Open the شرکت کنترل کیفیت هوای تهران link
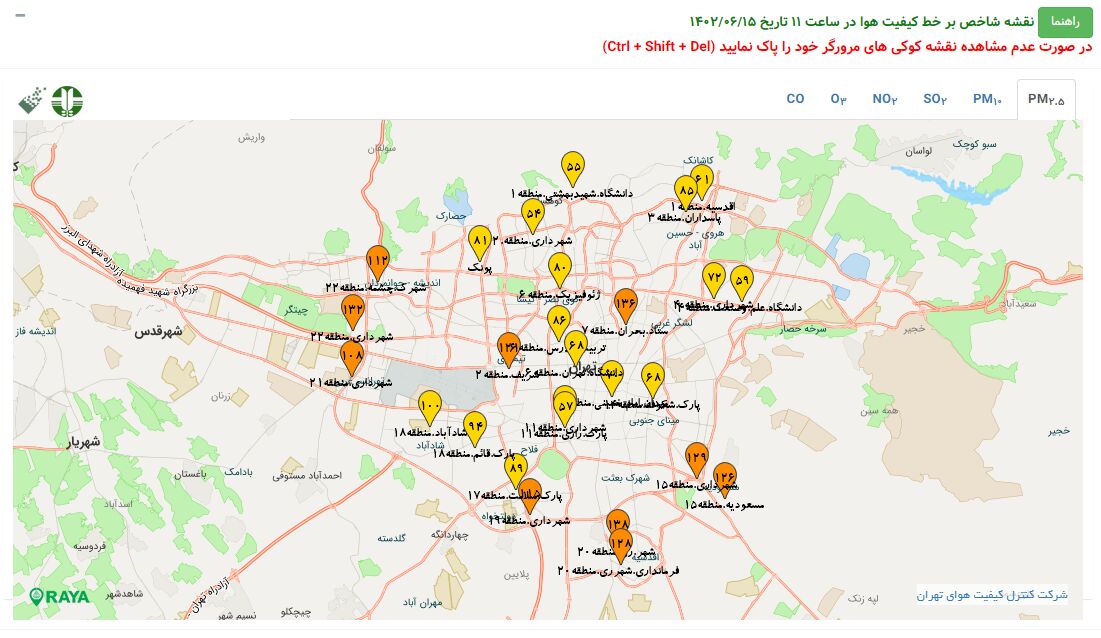The width and height of the screenshot is (1101, 638). point(991,594)
